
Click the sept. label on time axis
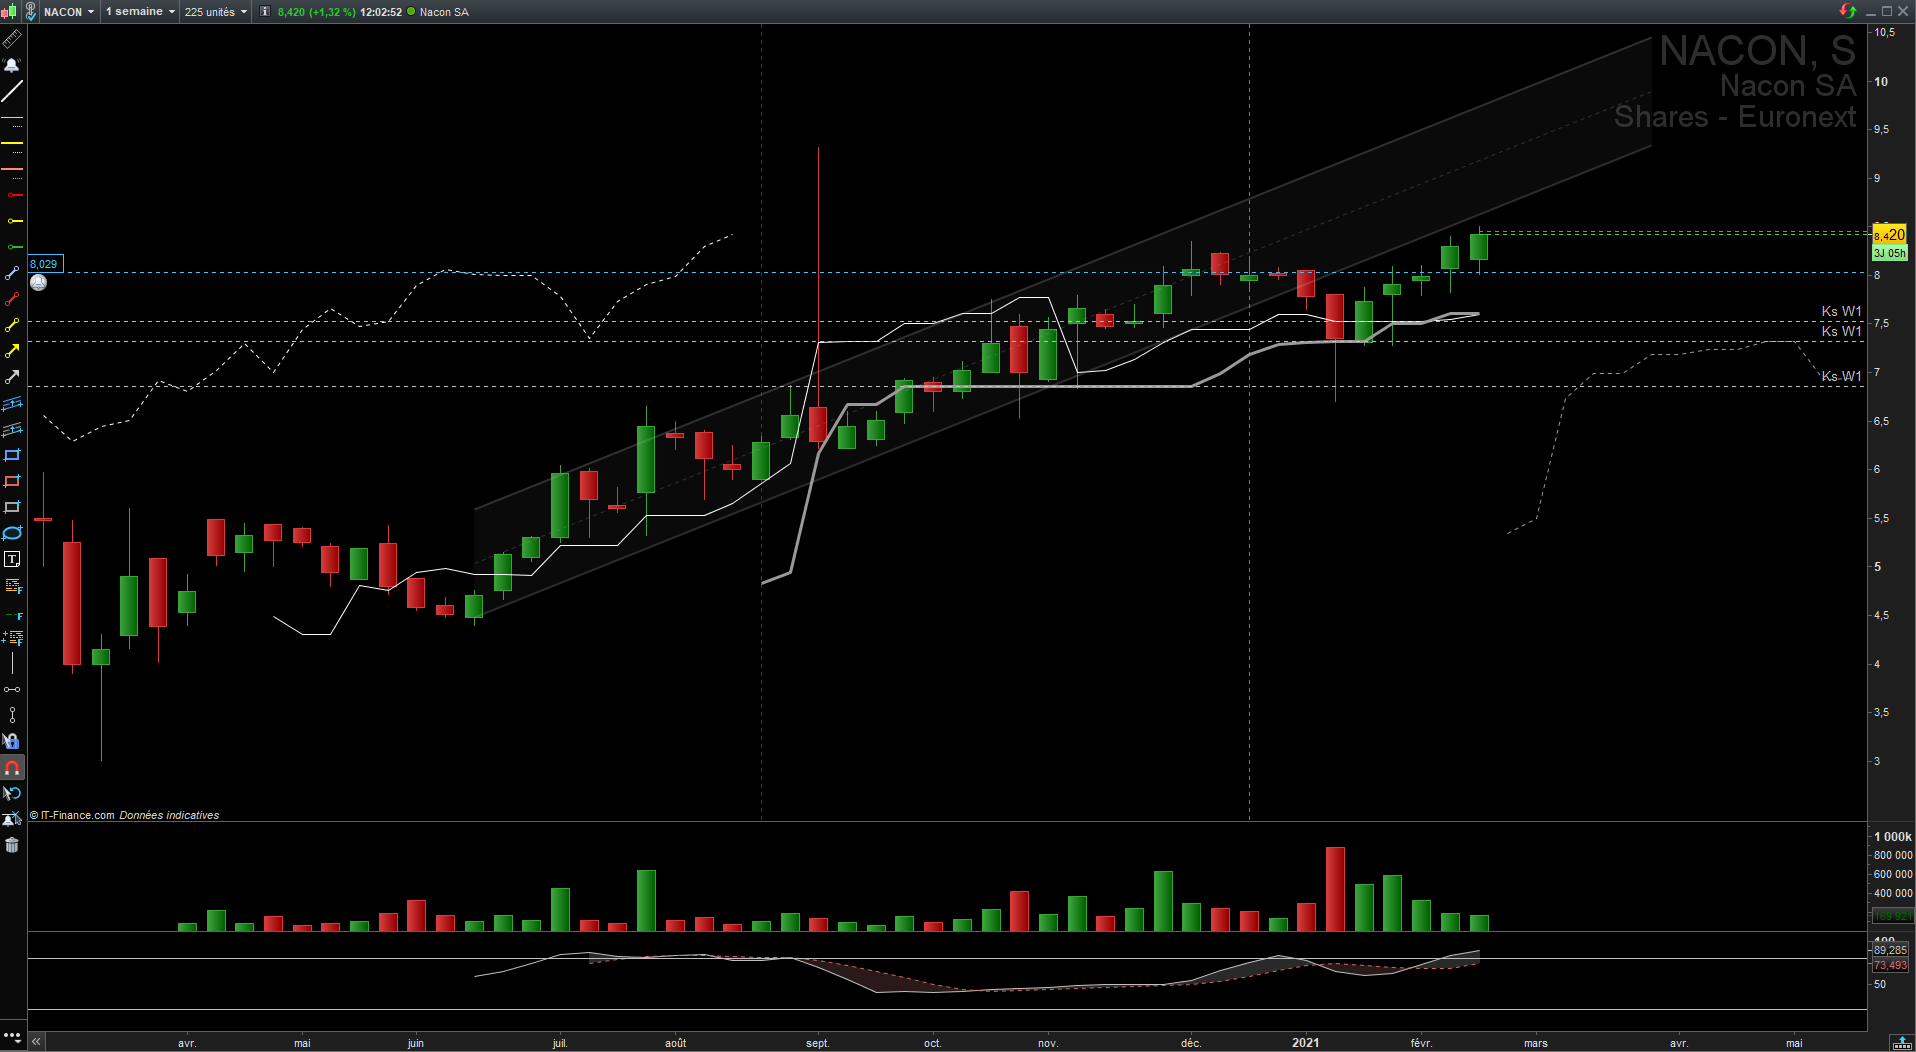[817, 1043]
